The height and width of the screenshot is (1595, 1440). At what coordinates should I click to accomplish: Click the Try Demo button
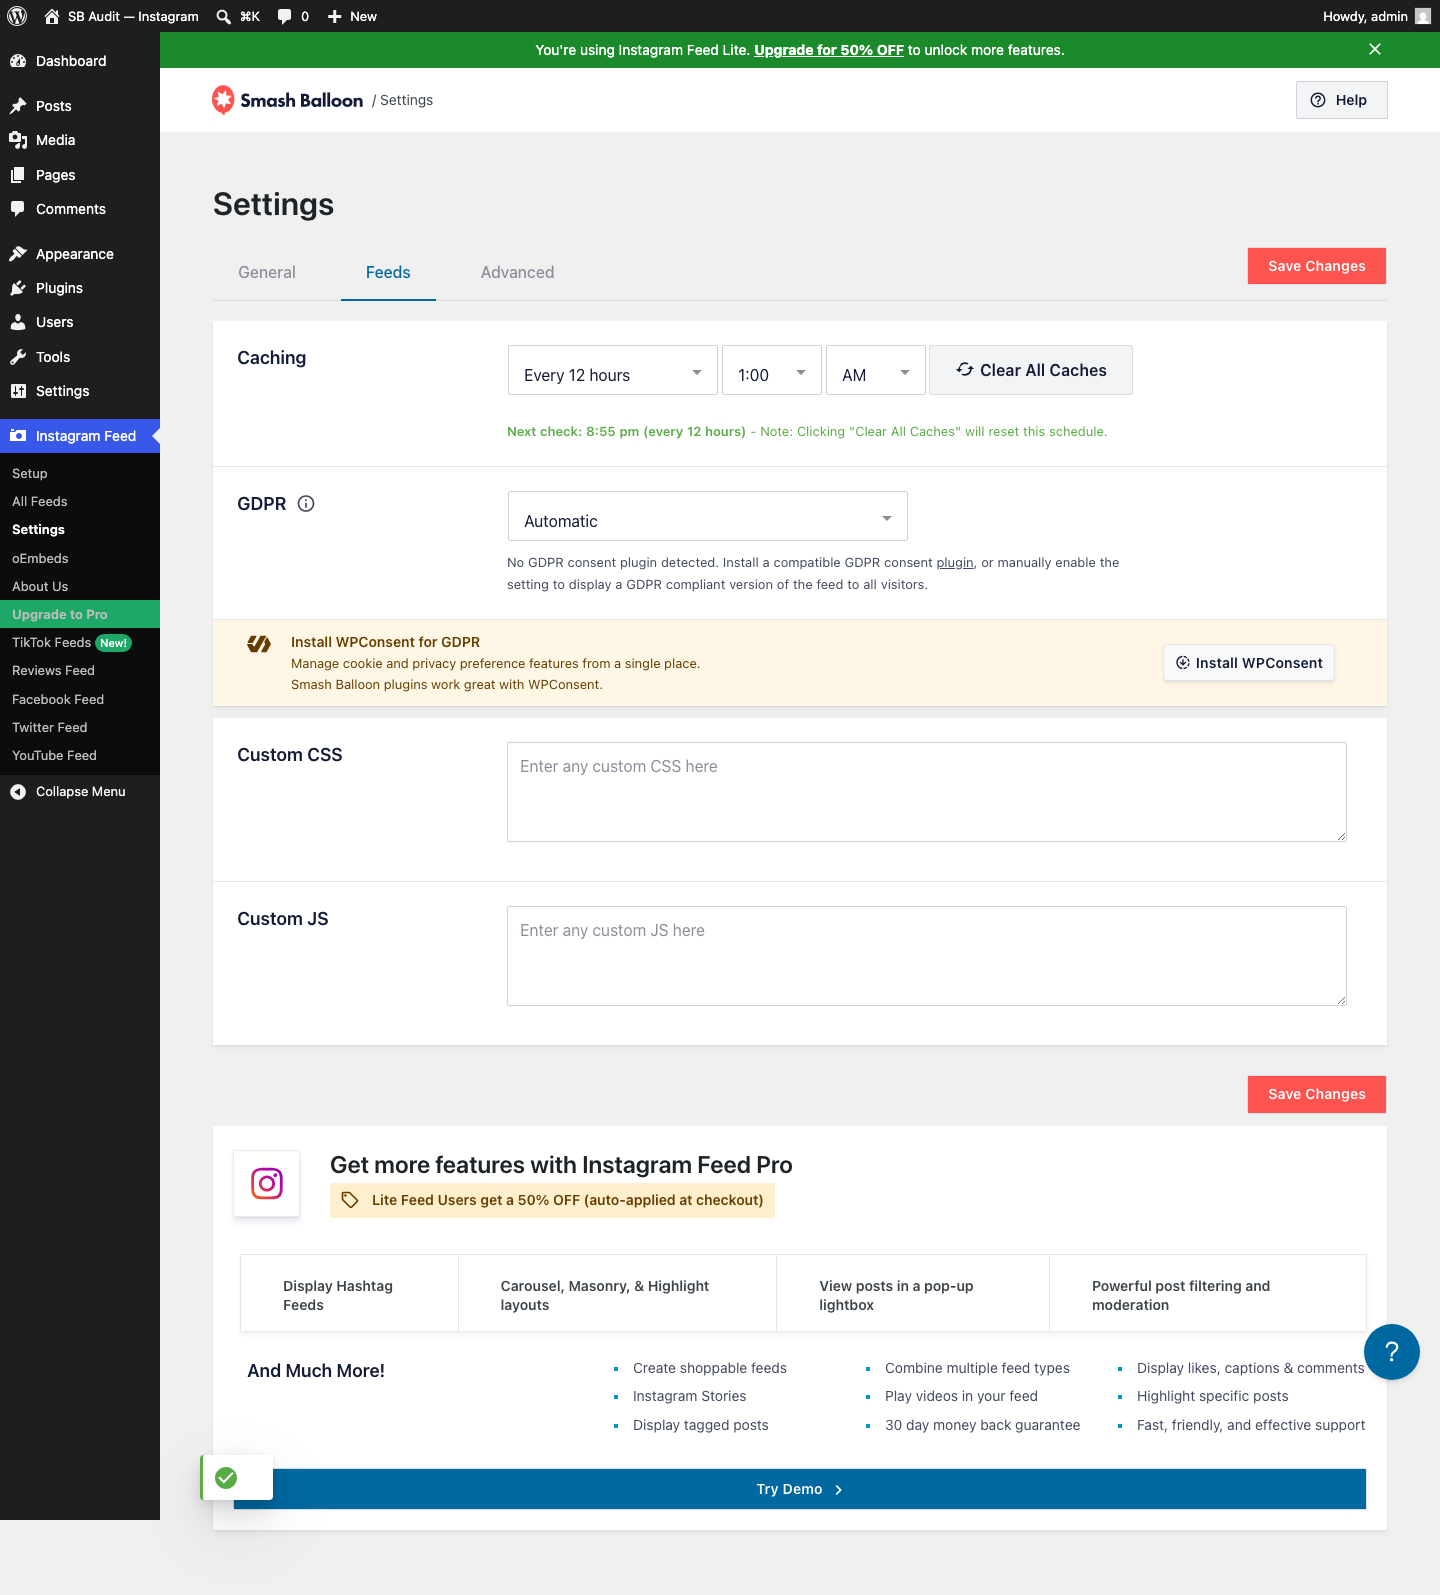click(800, 1489)
